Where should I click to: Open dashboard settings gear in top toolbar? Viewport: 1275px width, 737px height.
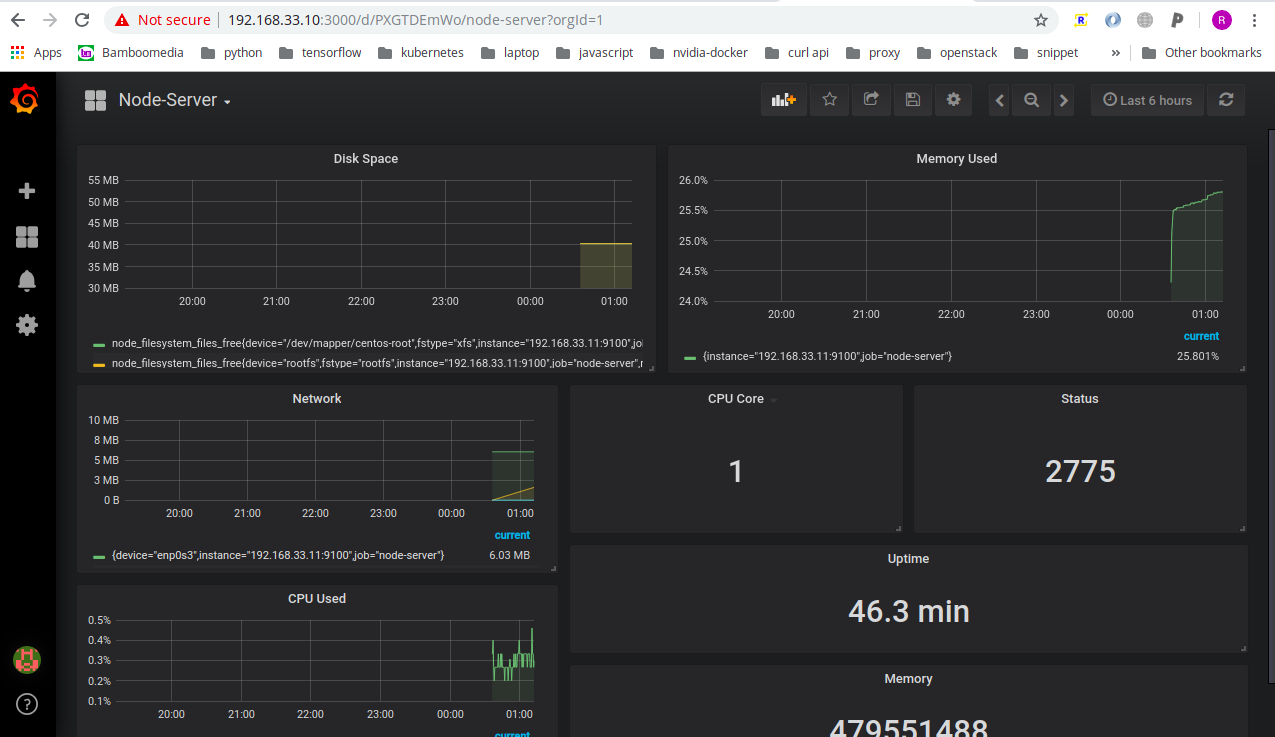click(953, 100)
